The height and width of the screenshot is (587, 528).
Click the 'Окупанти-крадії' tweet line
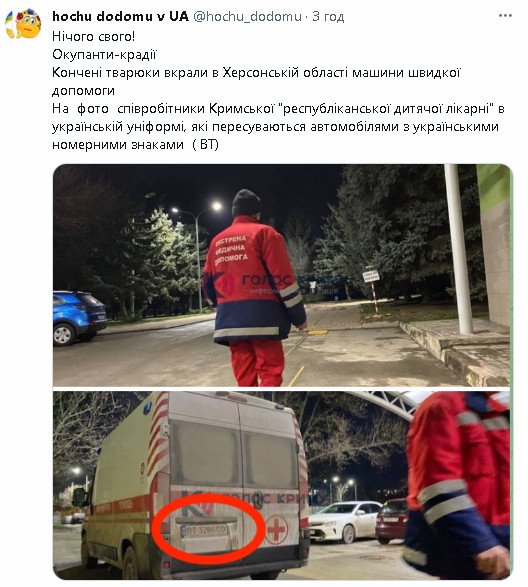tap(104, 55)
